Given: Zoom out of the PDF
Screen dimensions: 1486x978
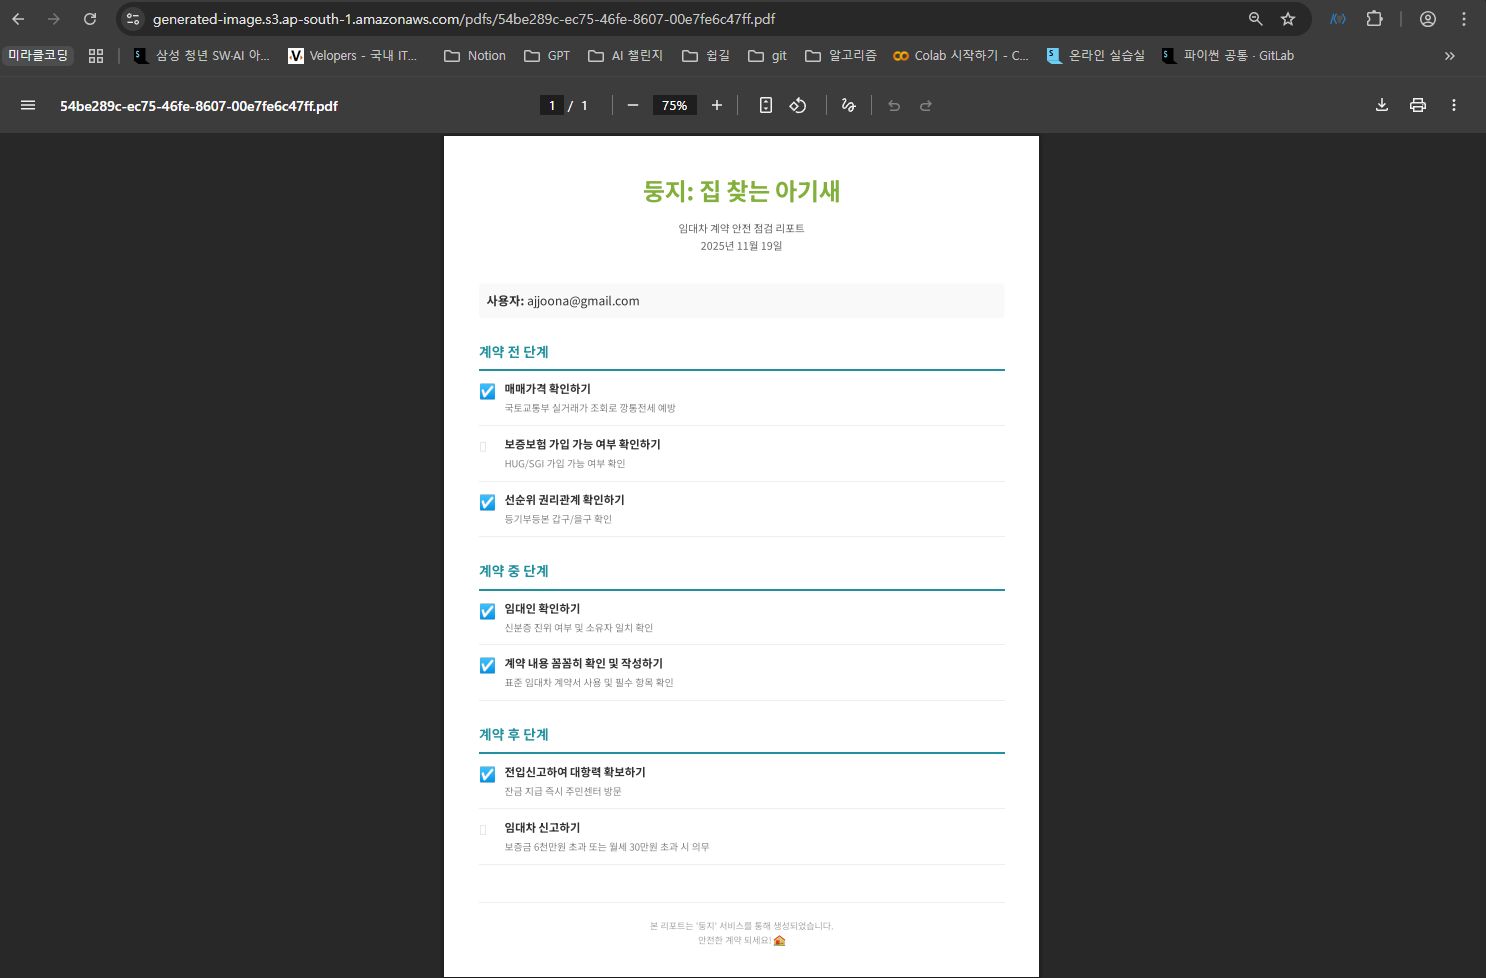Looking at the screenshot, I should (x=632, y=105).
